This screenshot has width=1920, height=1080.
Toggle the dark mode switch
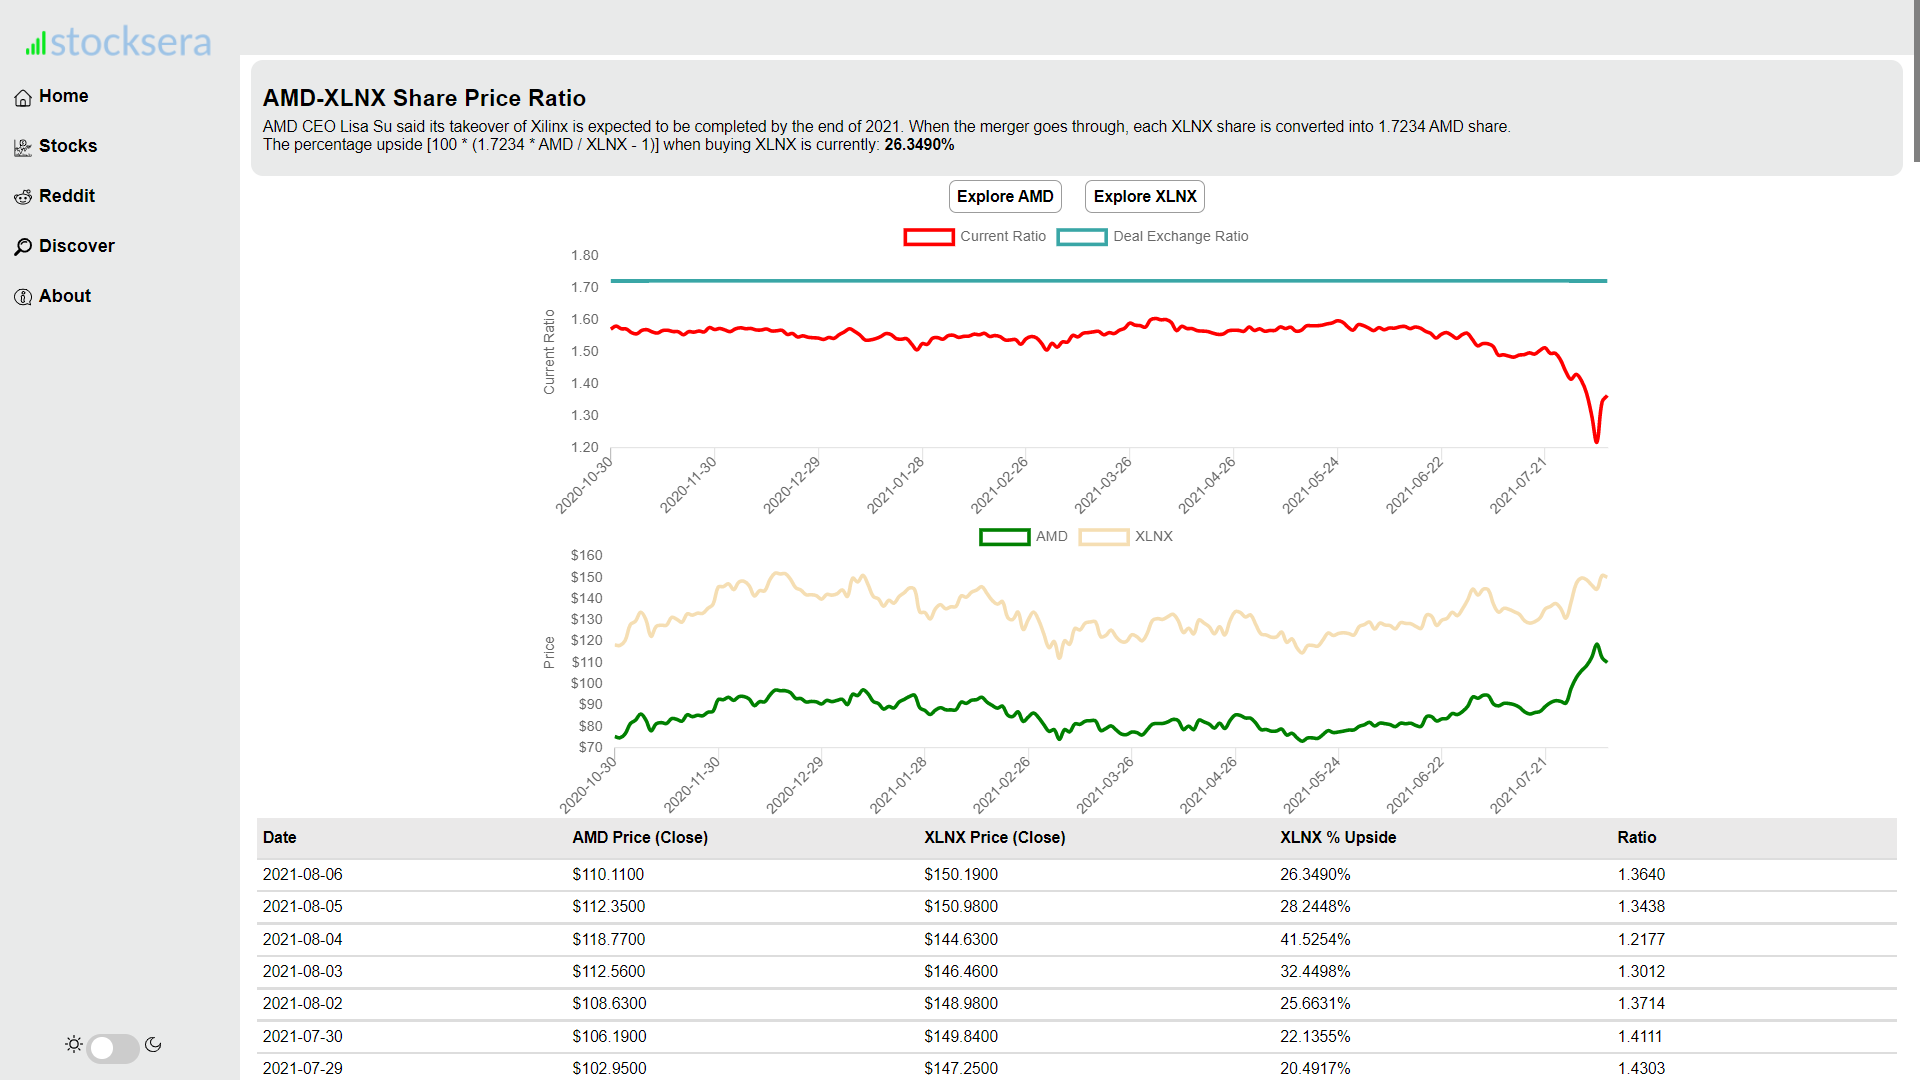[x=113, y=1048]
